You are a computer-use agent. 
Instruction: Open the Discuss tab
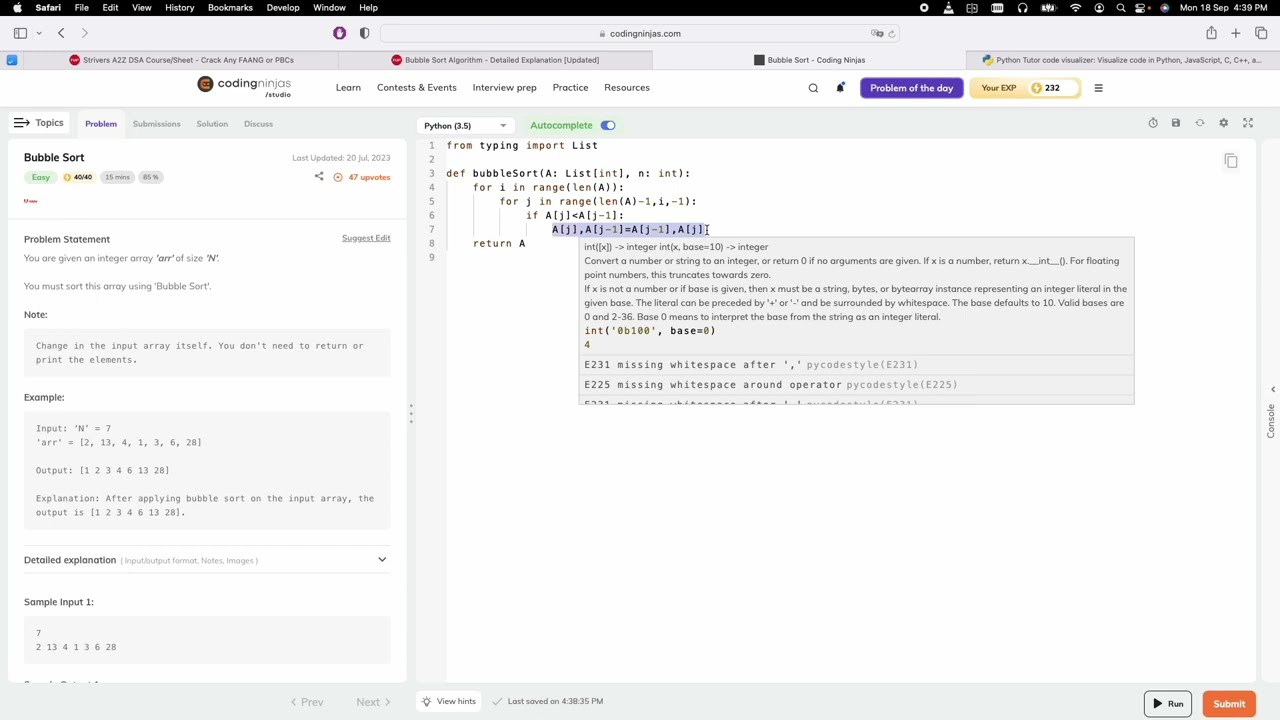(x=258, y=124)
